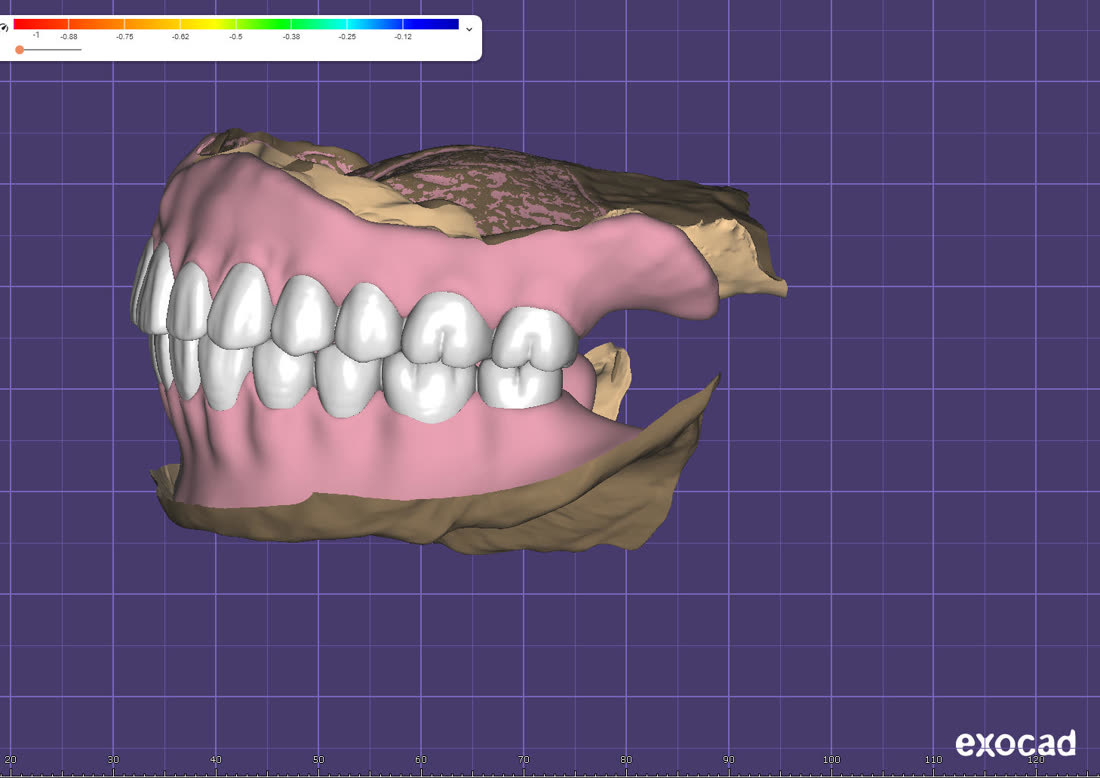The height and width of the screenshot is (778, 1100).
Task: Click the -0.62 label on the color scale
Action: point(180,36)
